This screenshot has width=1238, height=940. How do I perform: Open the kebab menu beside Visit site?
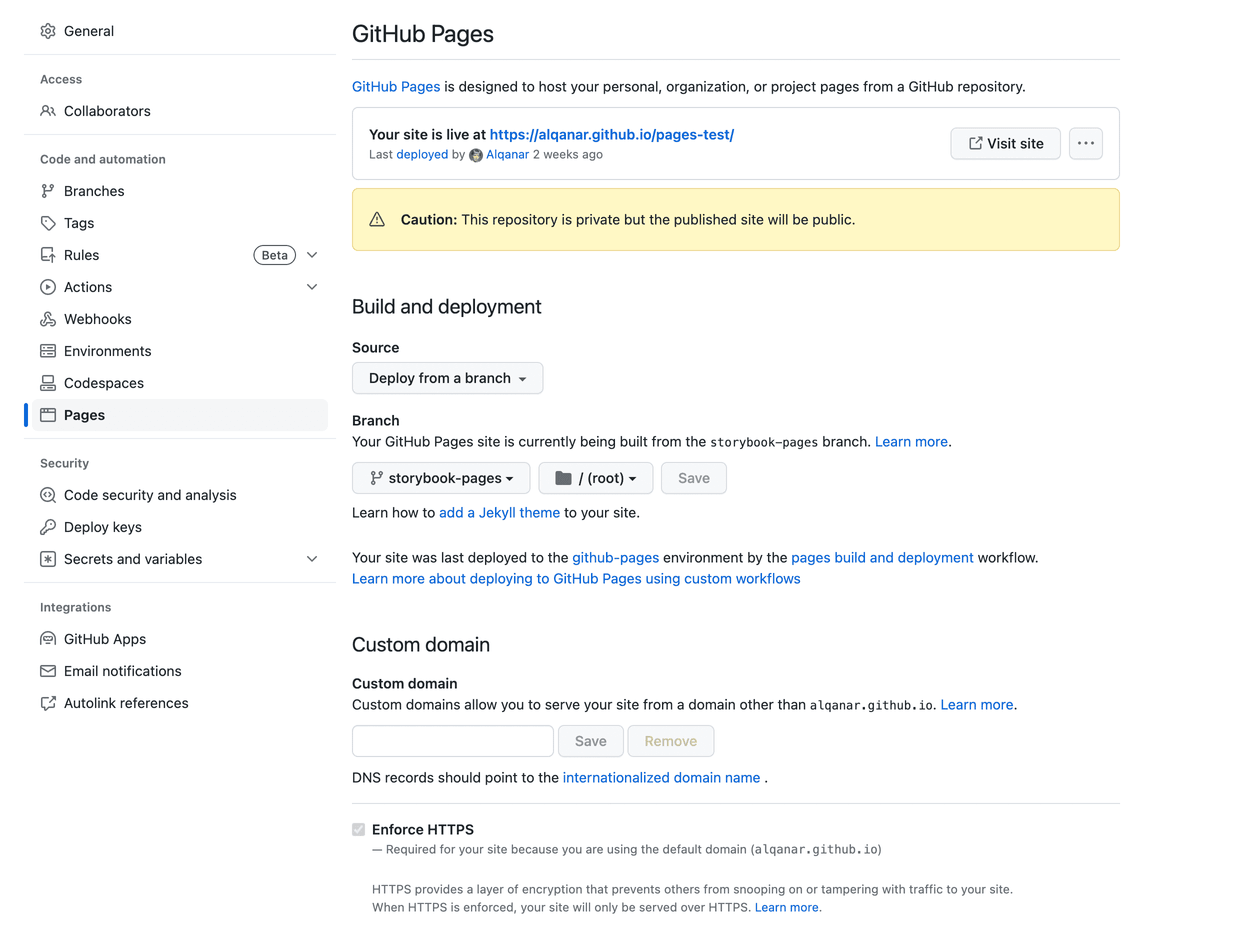click(x=1086, y=143)
